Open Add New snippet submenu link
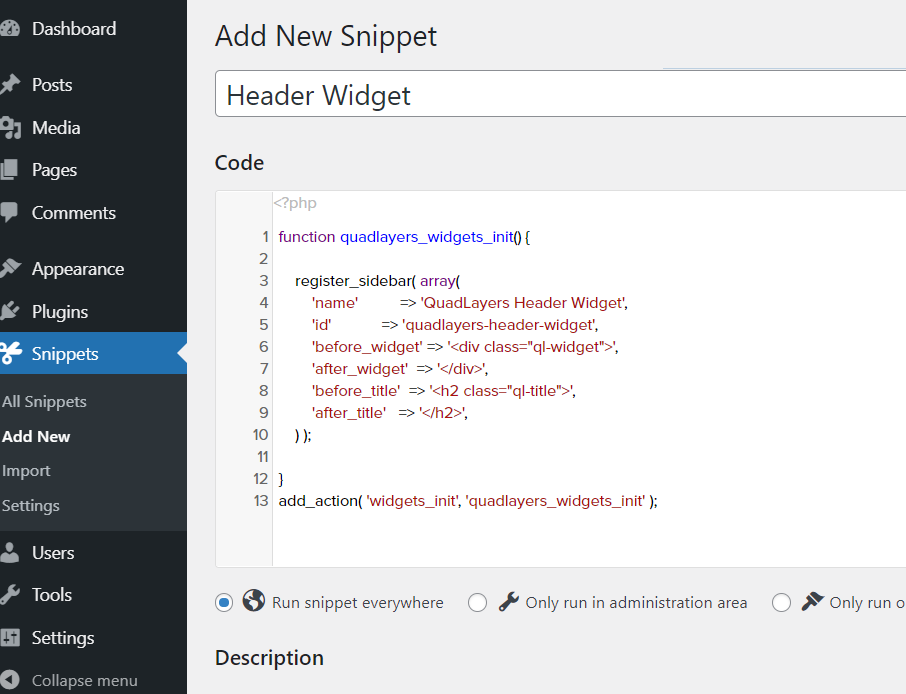906x694 pixels. [36, 436]
